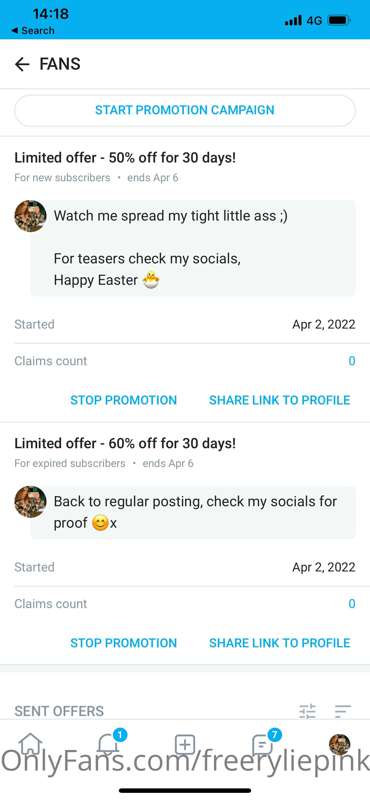Select the 60% off limited offer title
This screenshot has width=370, height=800.
(x=125, y=443)
